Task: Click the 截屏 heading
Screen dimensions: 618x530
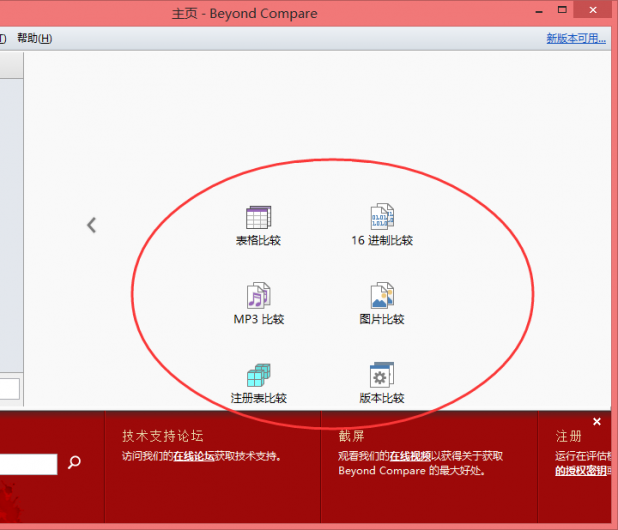Action: (351, 436)
